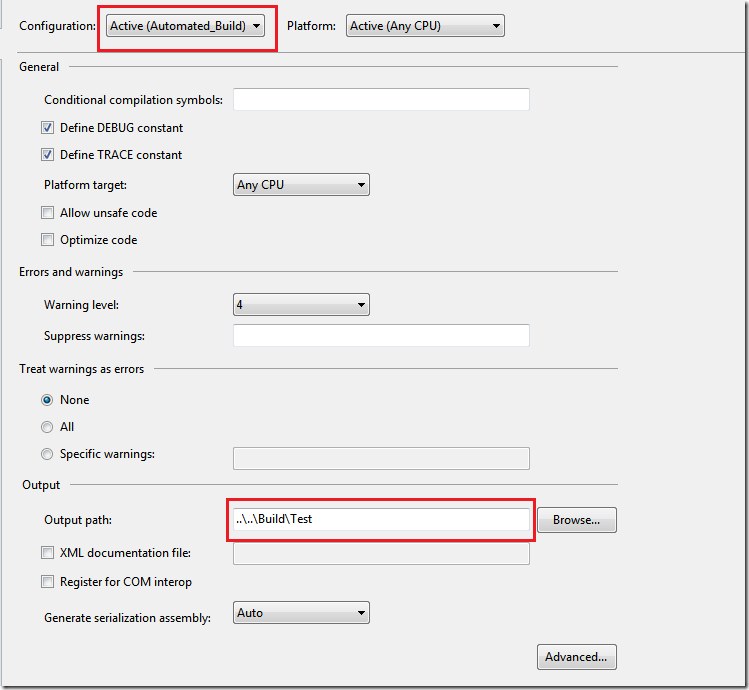749x690 pixels.
Task: Click the Advanced button
Action: [x=577, y=657]
